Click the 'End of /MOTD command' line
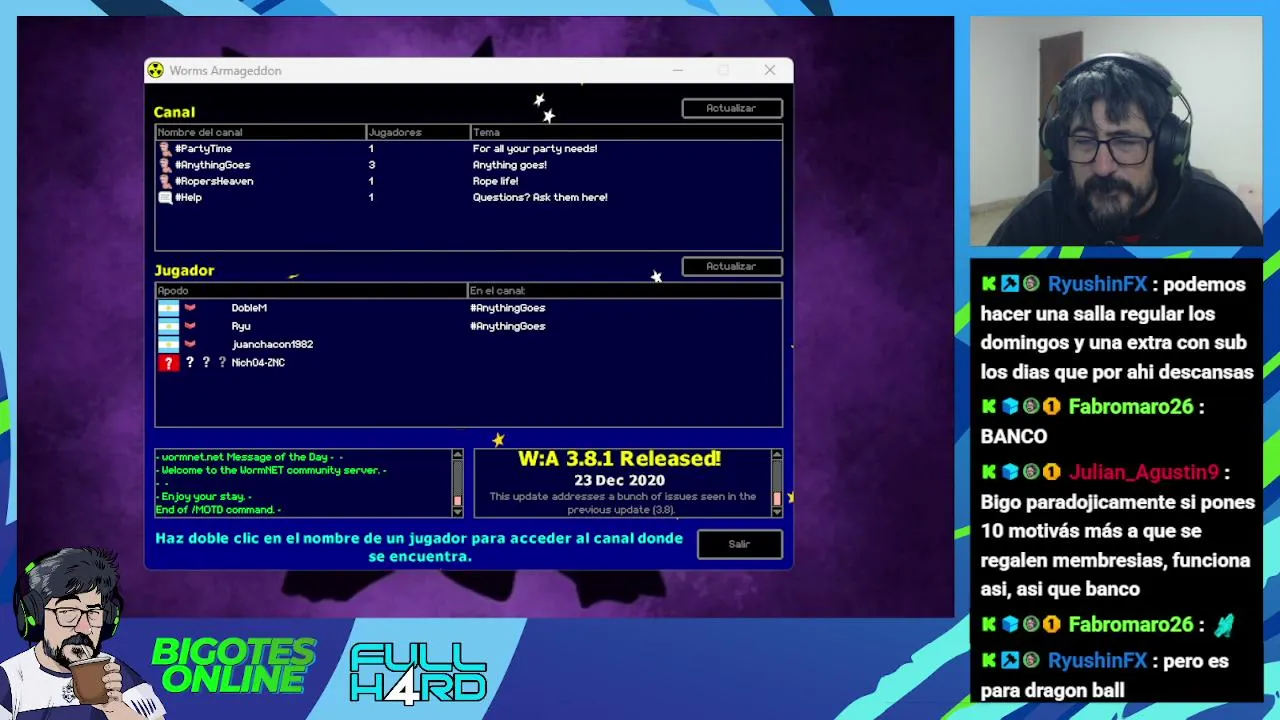Image resolution: width=1280 pixels, height=720 pixels. pos(218,510)
